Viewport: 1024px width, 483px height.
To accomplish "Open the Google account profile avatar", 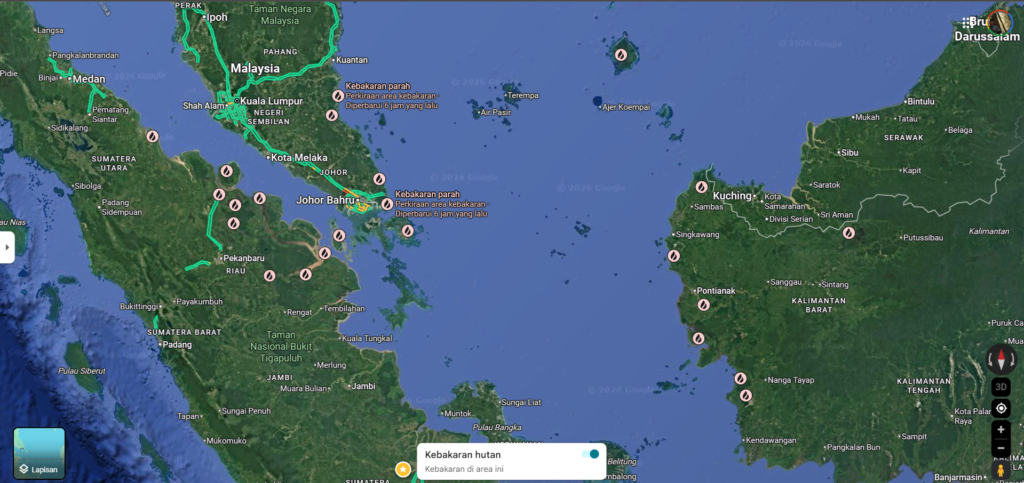I will point(1002,21).
